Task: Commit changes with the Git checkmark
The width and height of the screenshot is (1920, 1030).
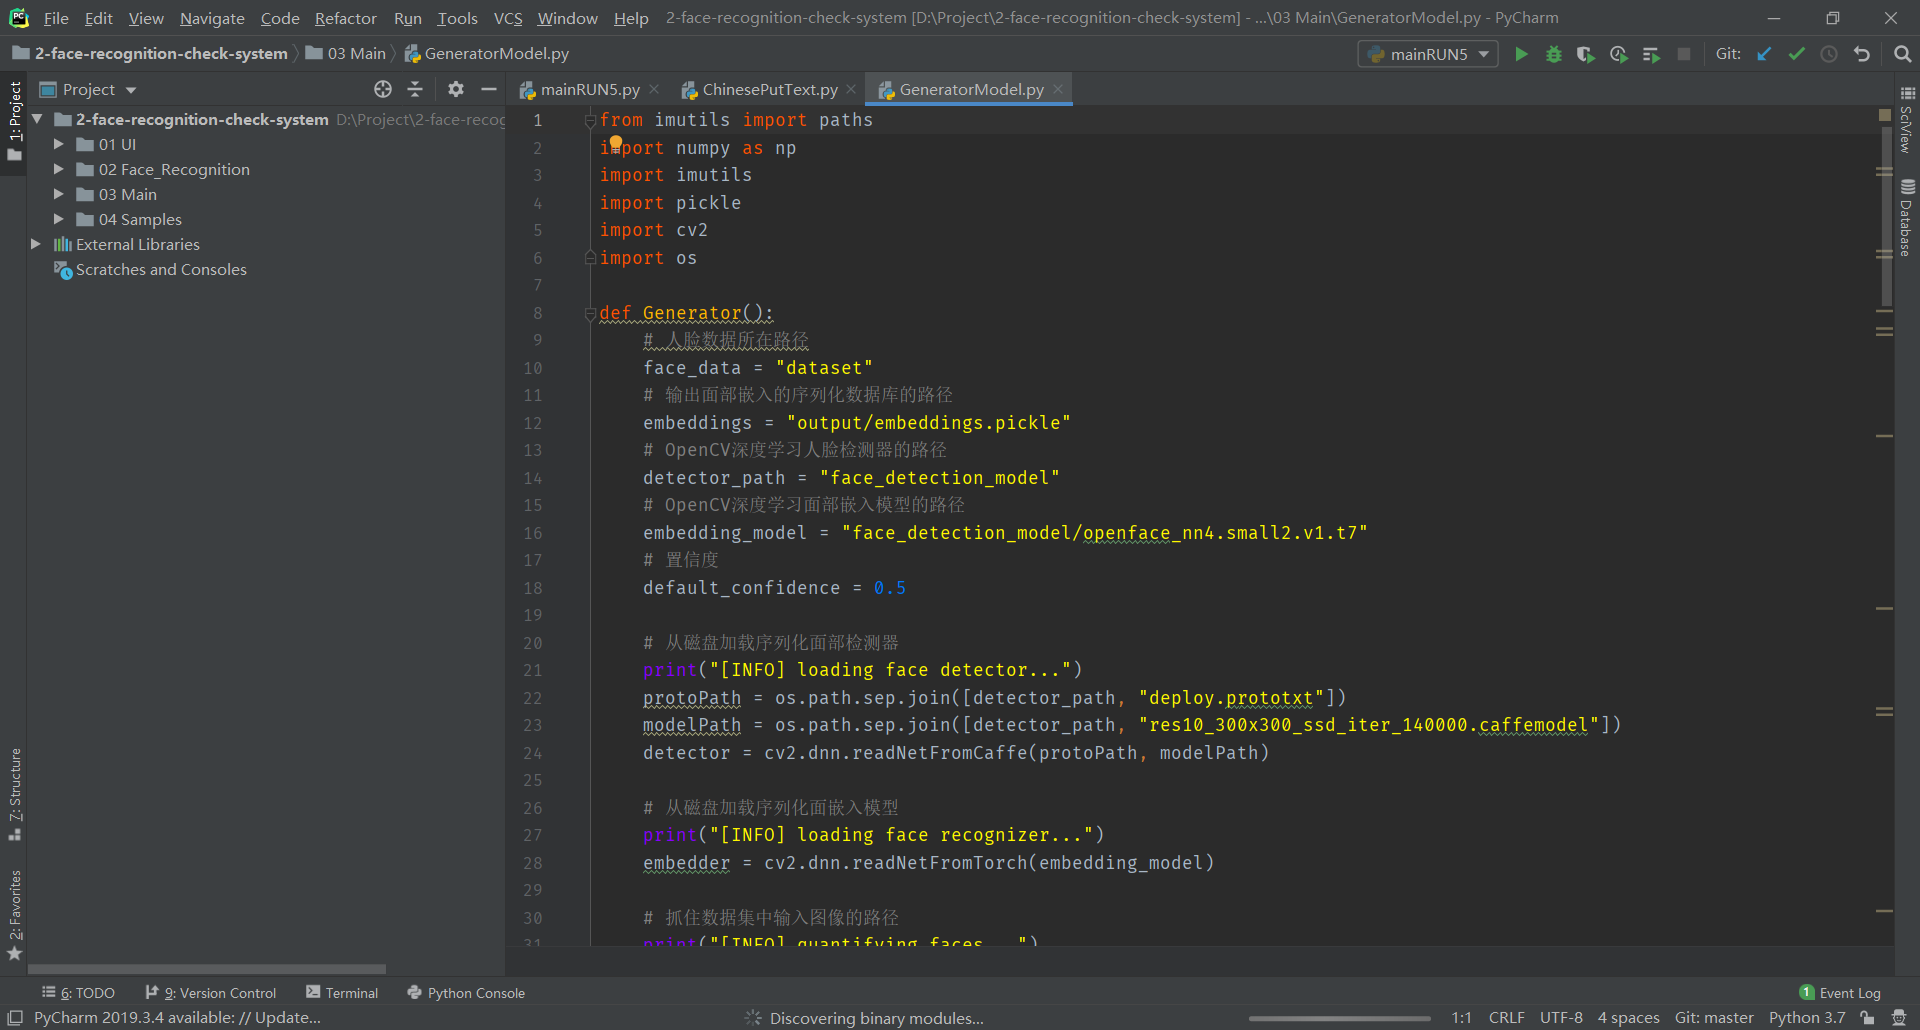Action: click(1797, 54)
